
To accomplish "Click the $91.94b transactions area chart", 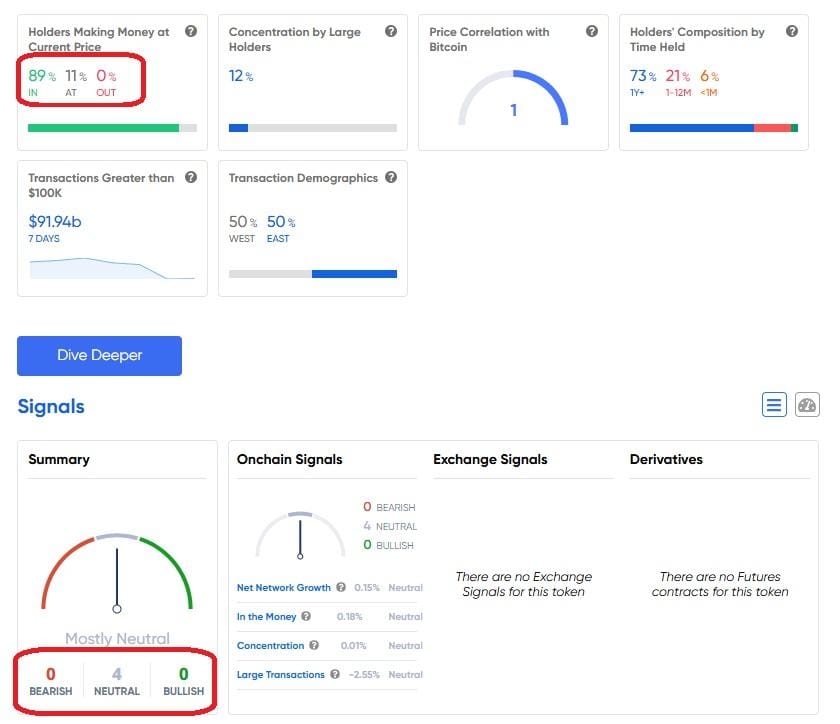I will pyautogui.click(x=112, y=268).
